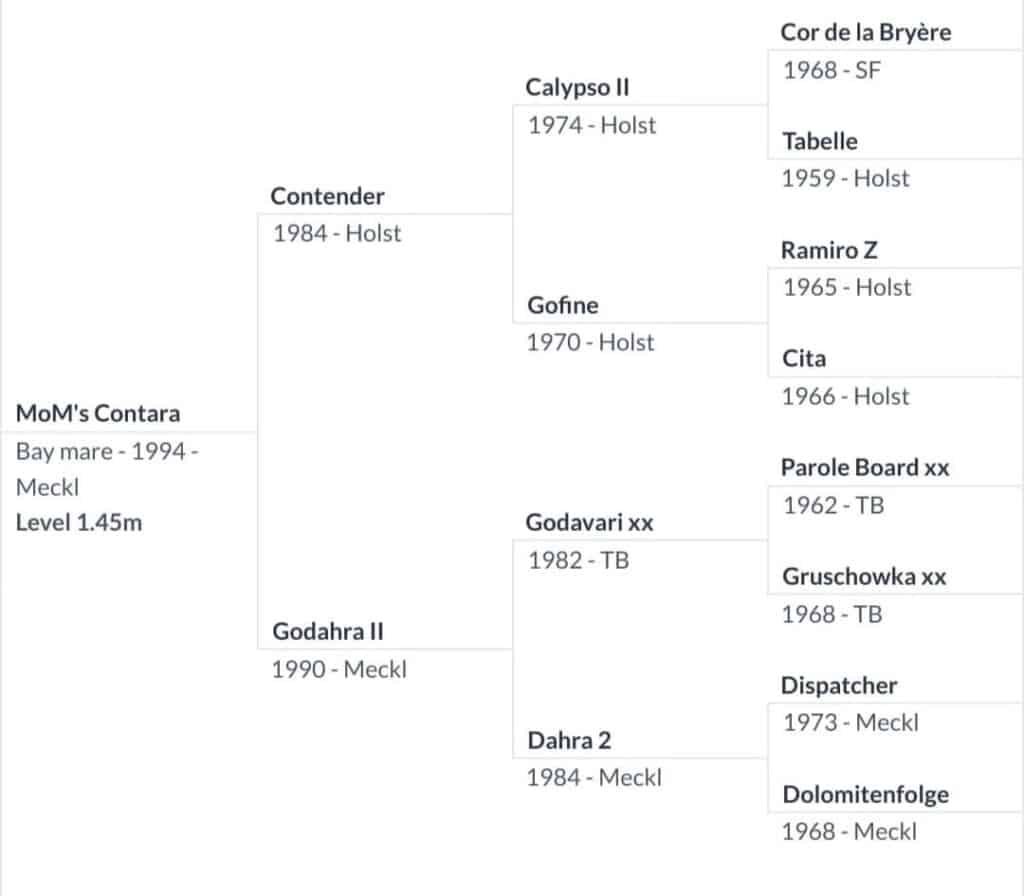Image resolution: width=1024 pixels, height=896 pixels.
Task: Click the 1968 - SF breed info
Action: [832, 70]
